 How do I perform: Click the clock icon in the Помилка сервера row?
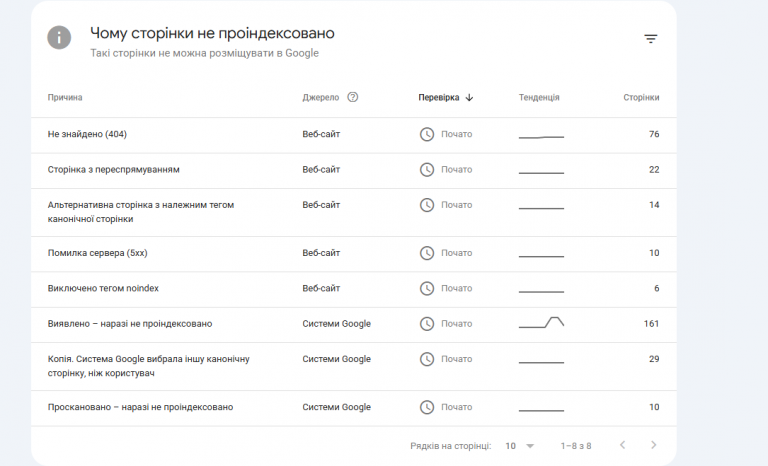point(427,253)
